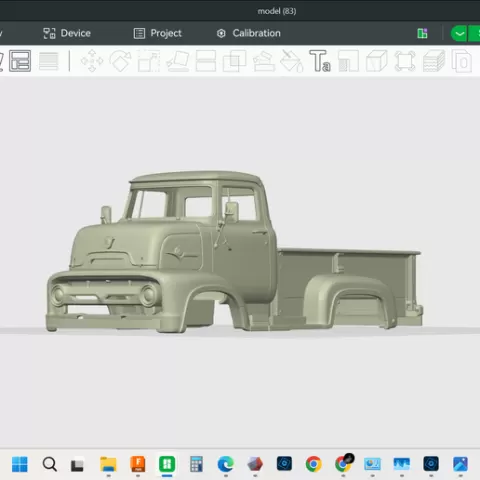Click the arrange plates layout icon
The image size is (480, 480).
click(x=20, y=61)
